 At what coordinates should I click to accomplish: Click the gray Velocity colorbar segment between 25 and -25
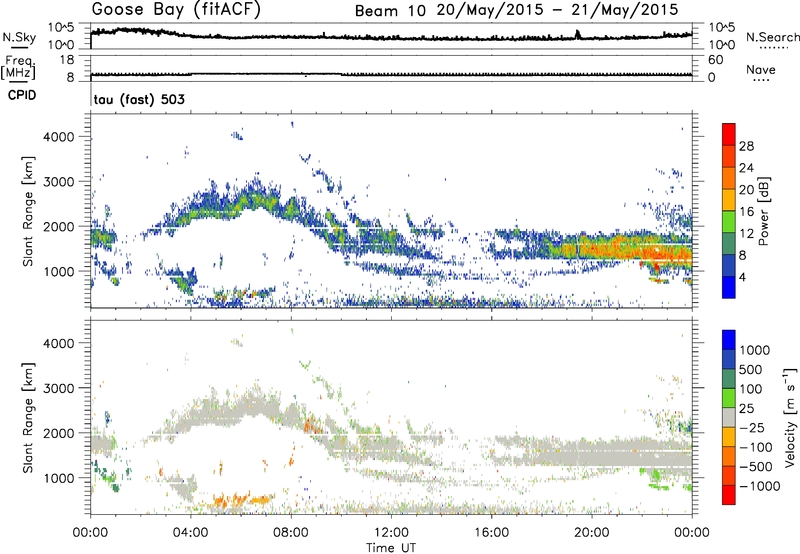[729, 417]
